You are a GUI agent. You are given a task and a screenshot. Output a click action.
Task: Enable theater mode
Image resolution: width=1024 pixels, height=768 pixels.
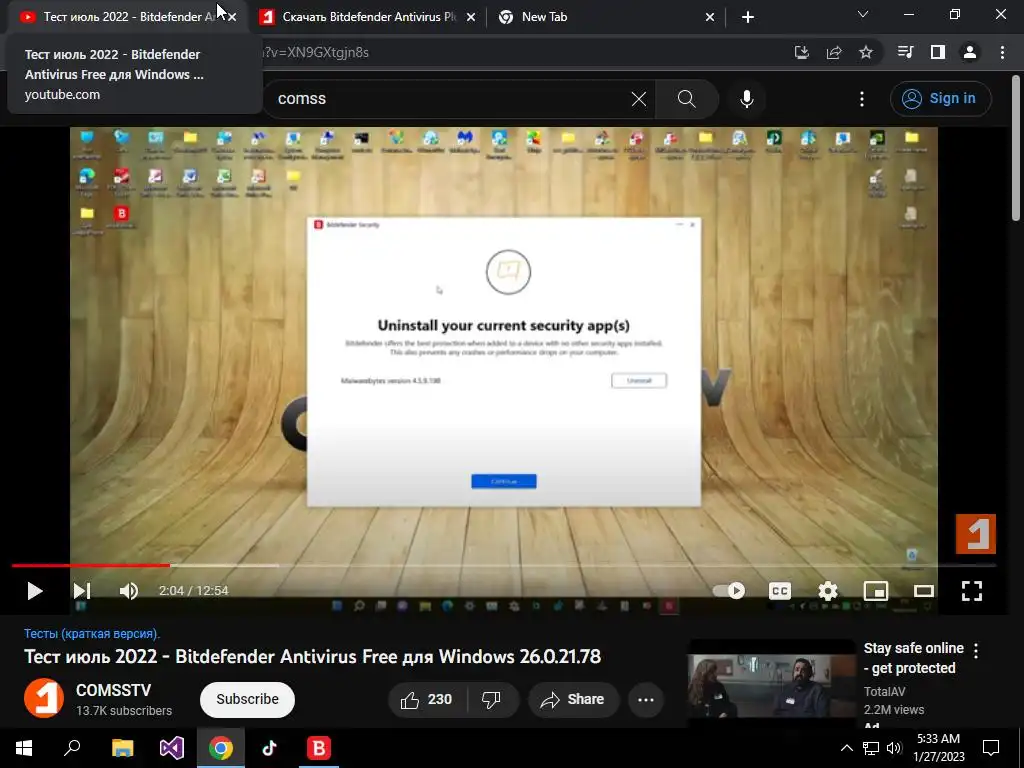[923, 591]
